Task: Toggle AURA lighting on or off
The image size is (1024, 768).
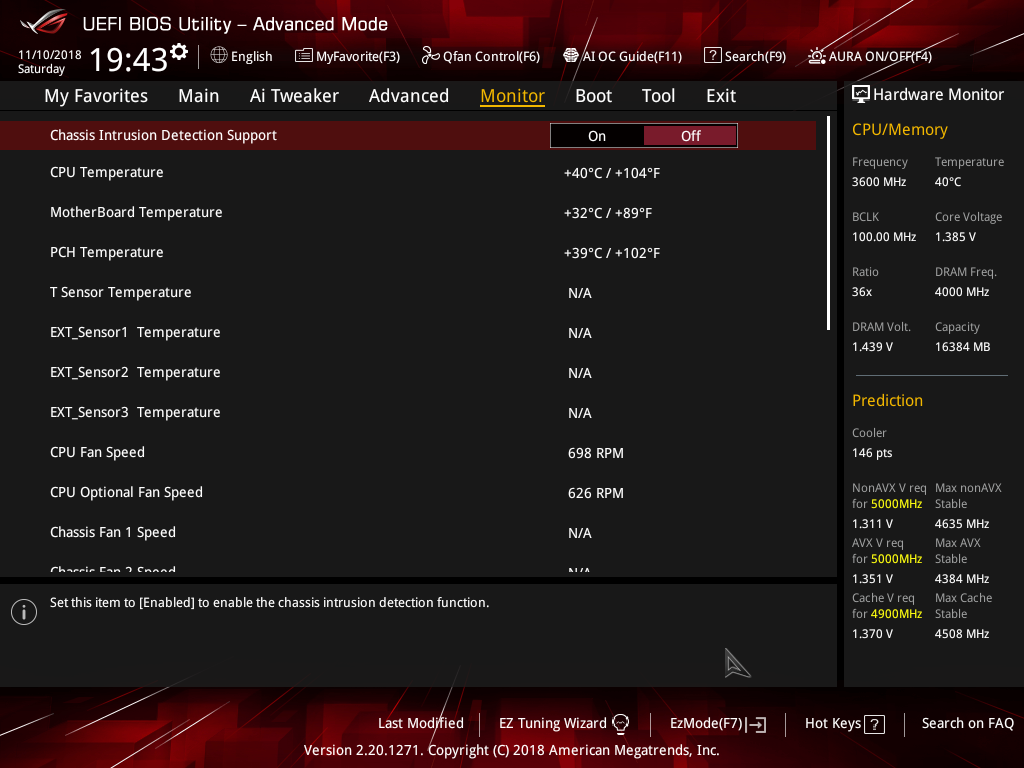Action: 868,56
